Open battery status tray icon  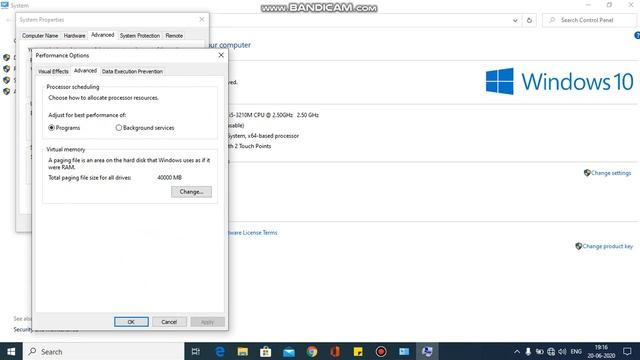click(539, 351)
